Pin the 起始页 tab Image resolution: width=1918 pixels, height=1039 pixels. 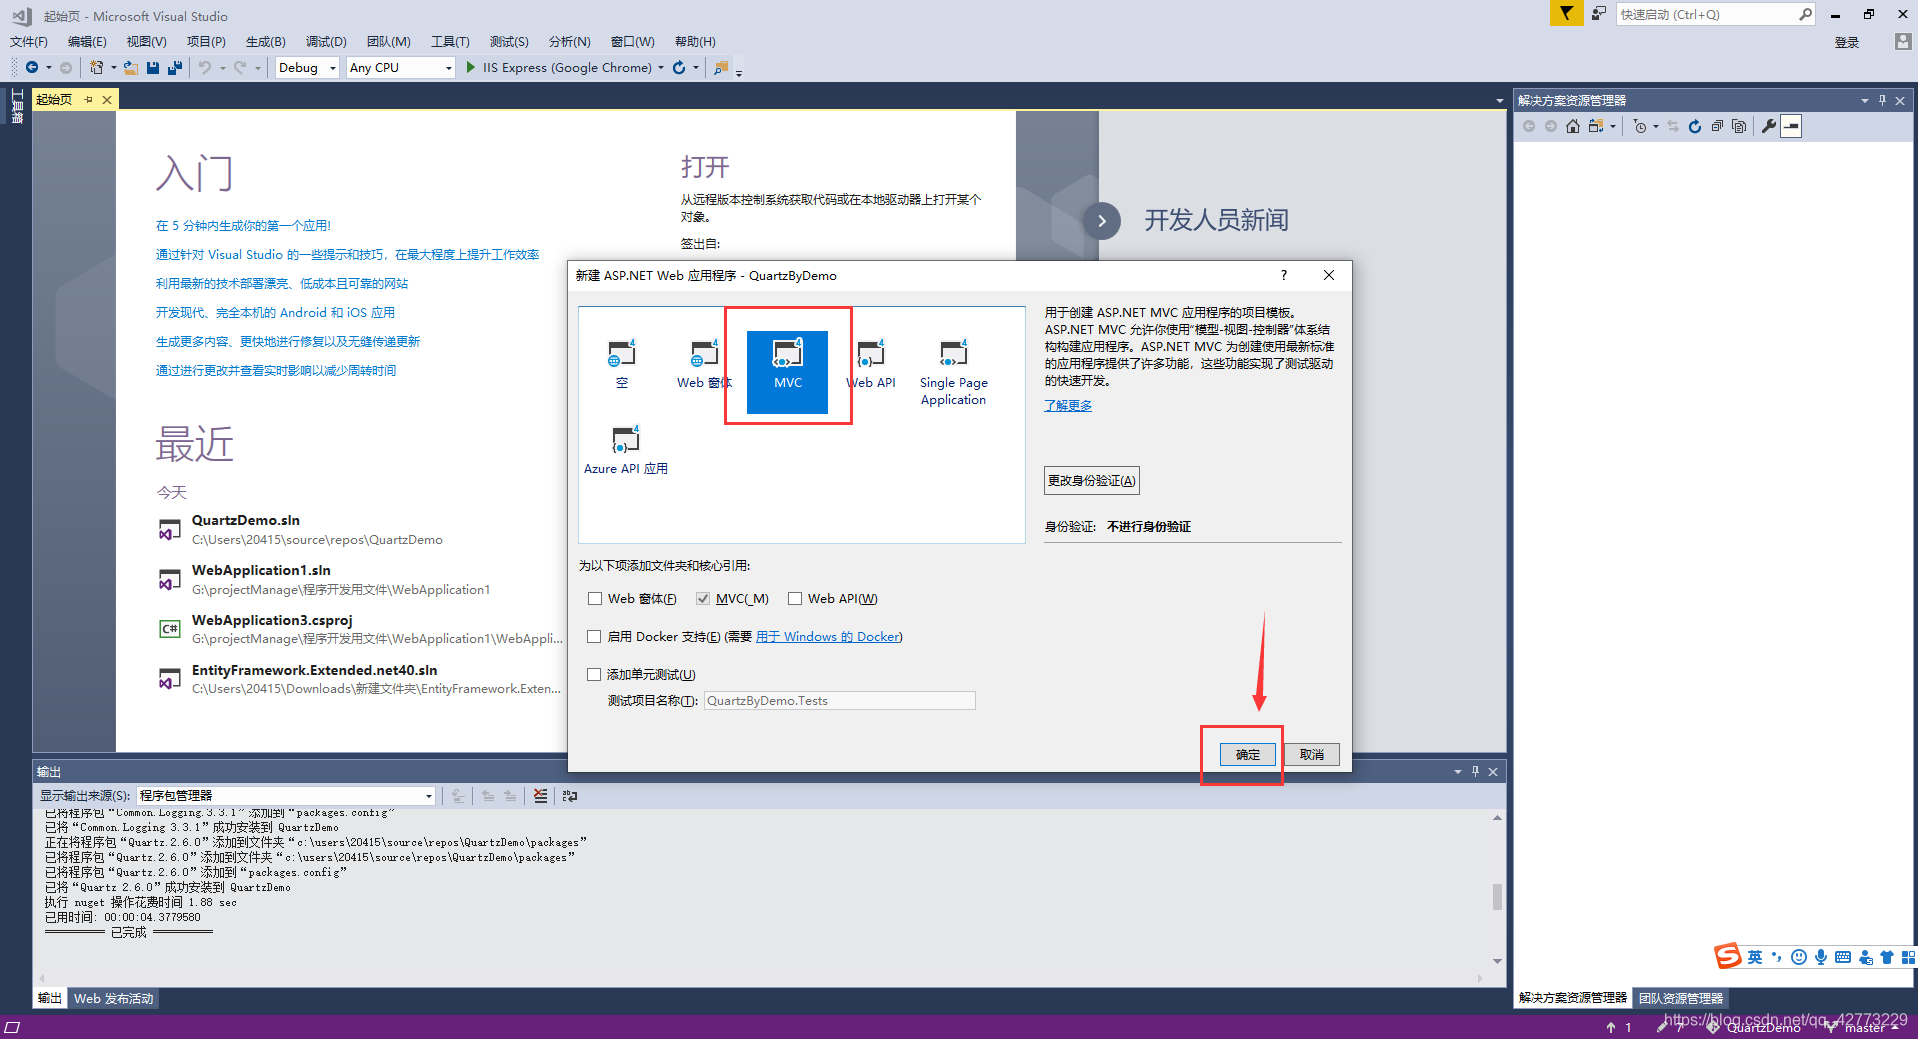pyautogui.click(x=88, y=99)
